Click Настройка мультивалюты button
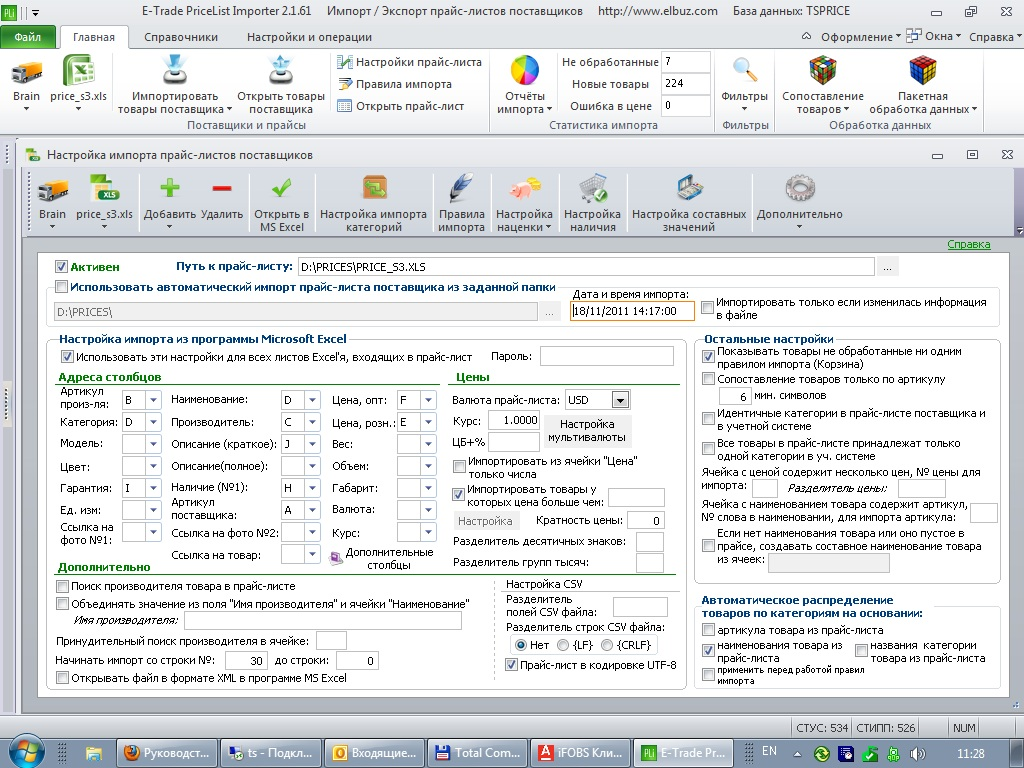Screen dimensions: 1024x768 587,431
